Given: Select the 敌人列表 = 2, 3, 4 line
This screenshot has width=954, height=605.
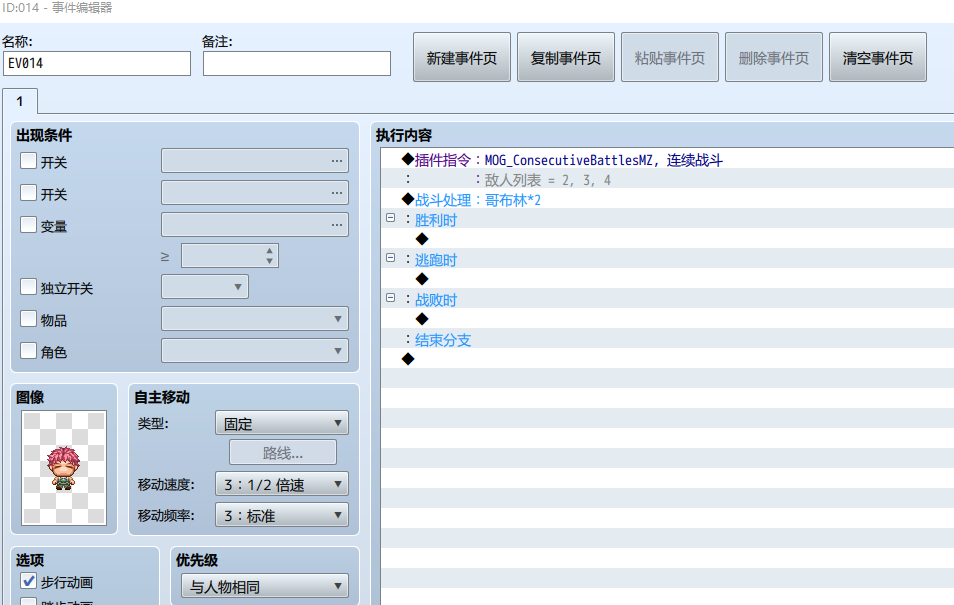Looking at the screenshot, I should coord(667,180).
